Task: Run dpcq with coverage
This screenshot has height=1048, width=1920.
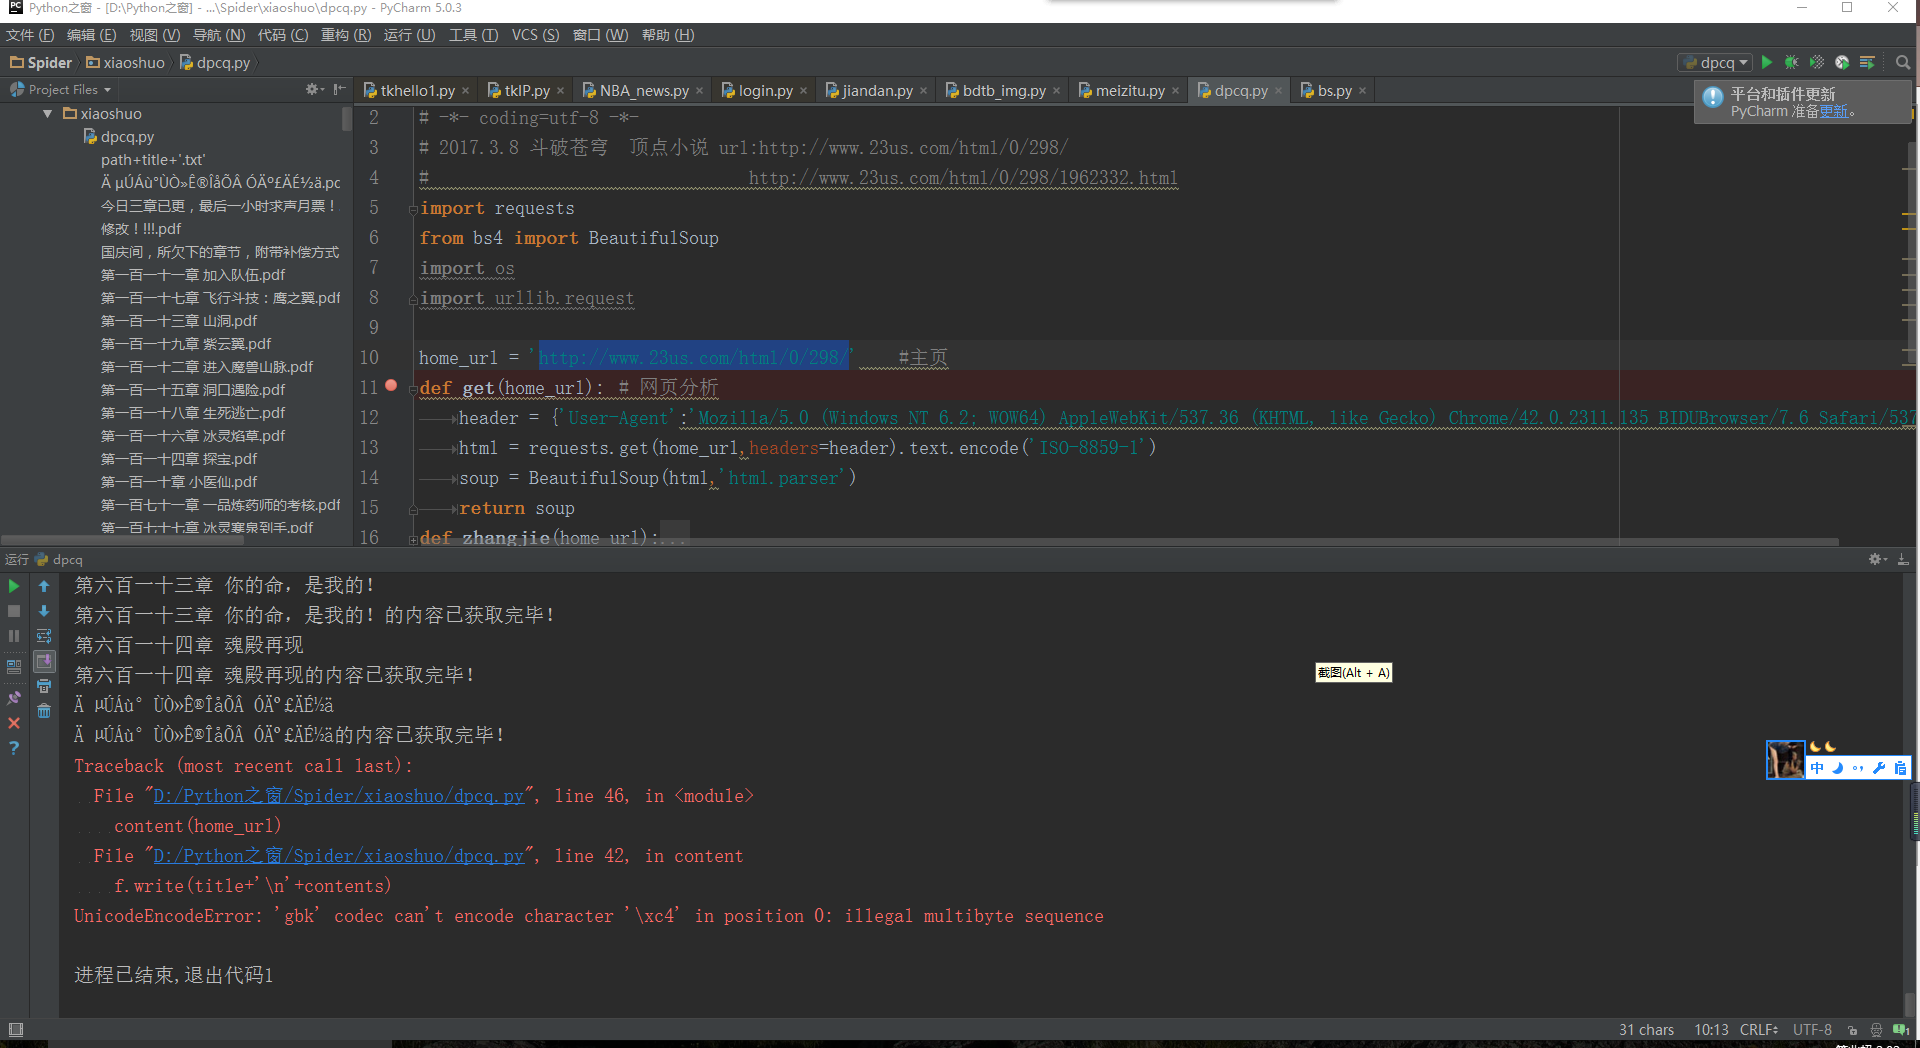Action: (x=1817, y=62)
